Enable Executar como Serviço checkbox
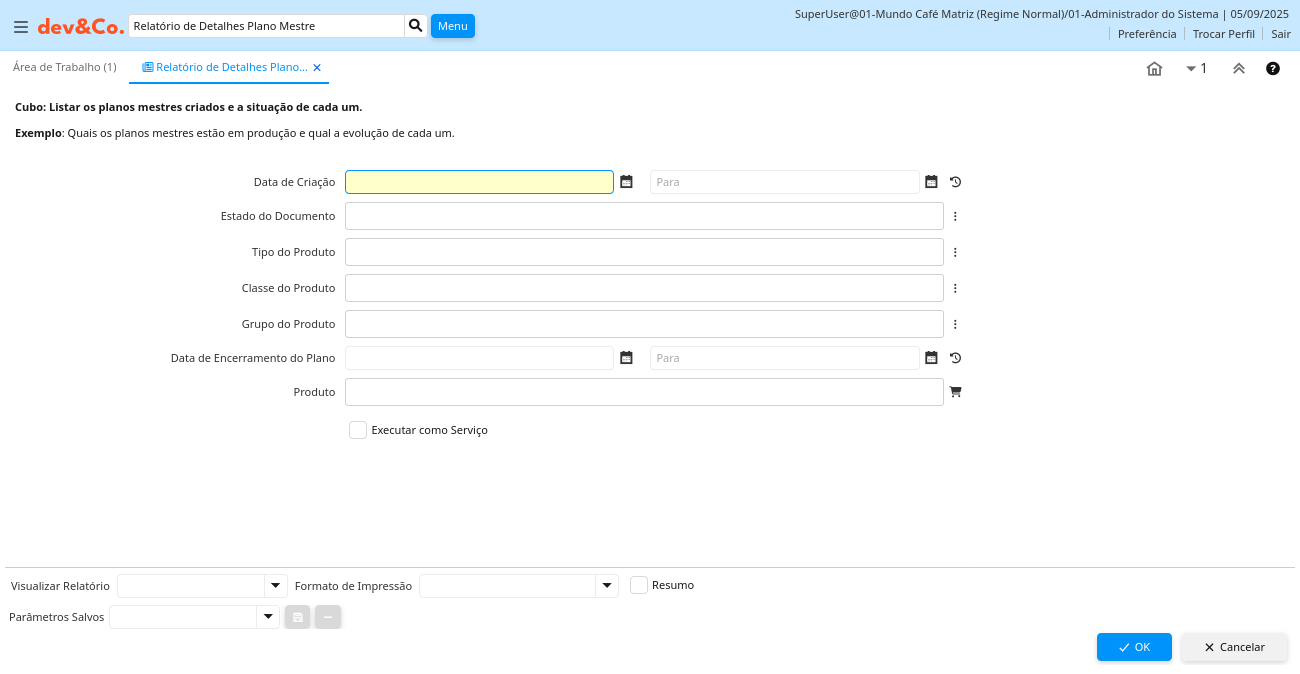The height and width of the screenshot is (674, 1300). pyautogui.click(x=358, y=430)
